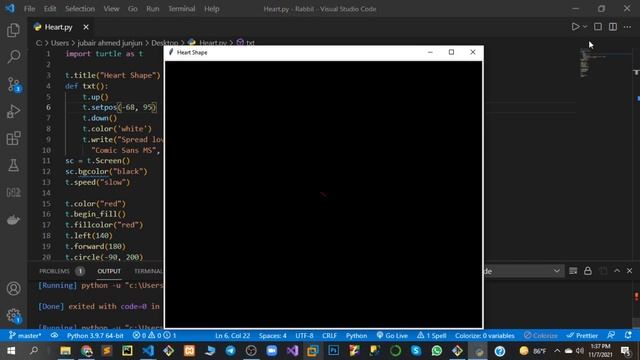Screen dimensions: 640x360
Task: Change language mode Python in status bar
Action: pyautogui.click(x=356, y=336)
